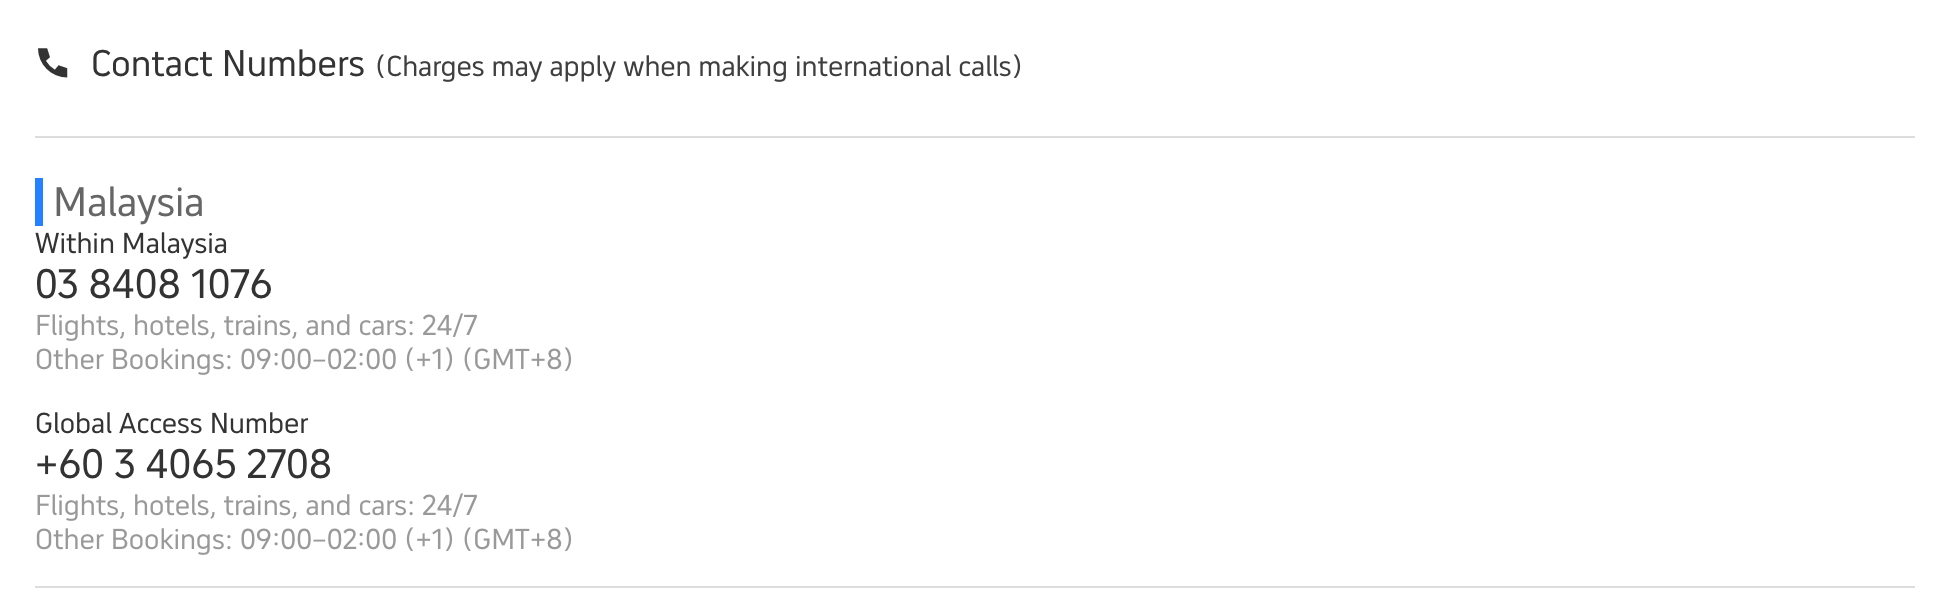Screen dimensions: 1944x606
Task: Click Other Bookings hours under Global Access
Action: (x=304, y=540)
